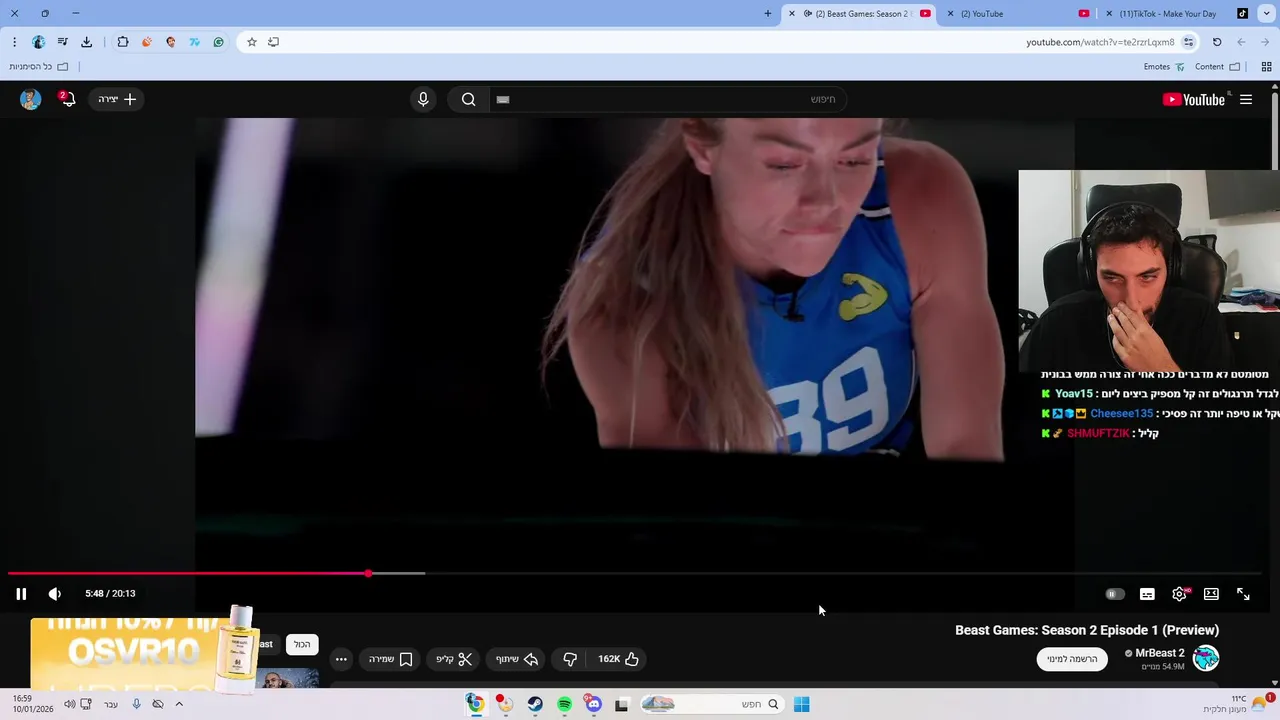The width and height of the screenshot is (1280, 720).
Task: Focus the חיפוש search field
Action: tap(668, 99)
